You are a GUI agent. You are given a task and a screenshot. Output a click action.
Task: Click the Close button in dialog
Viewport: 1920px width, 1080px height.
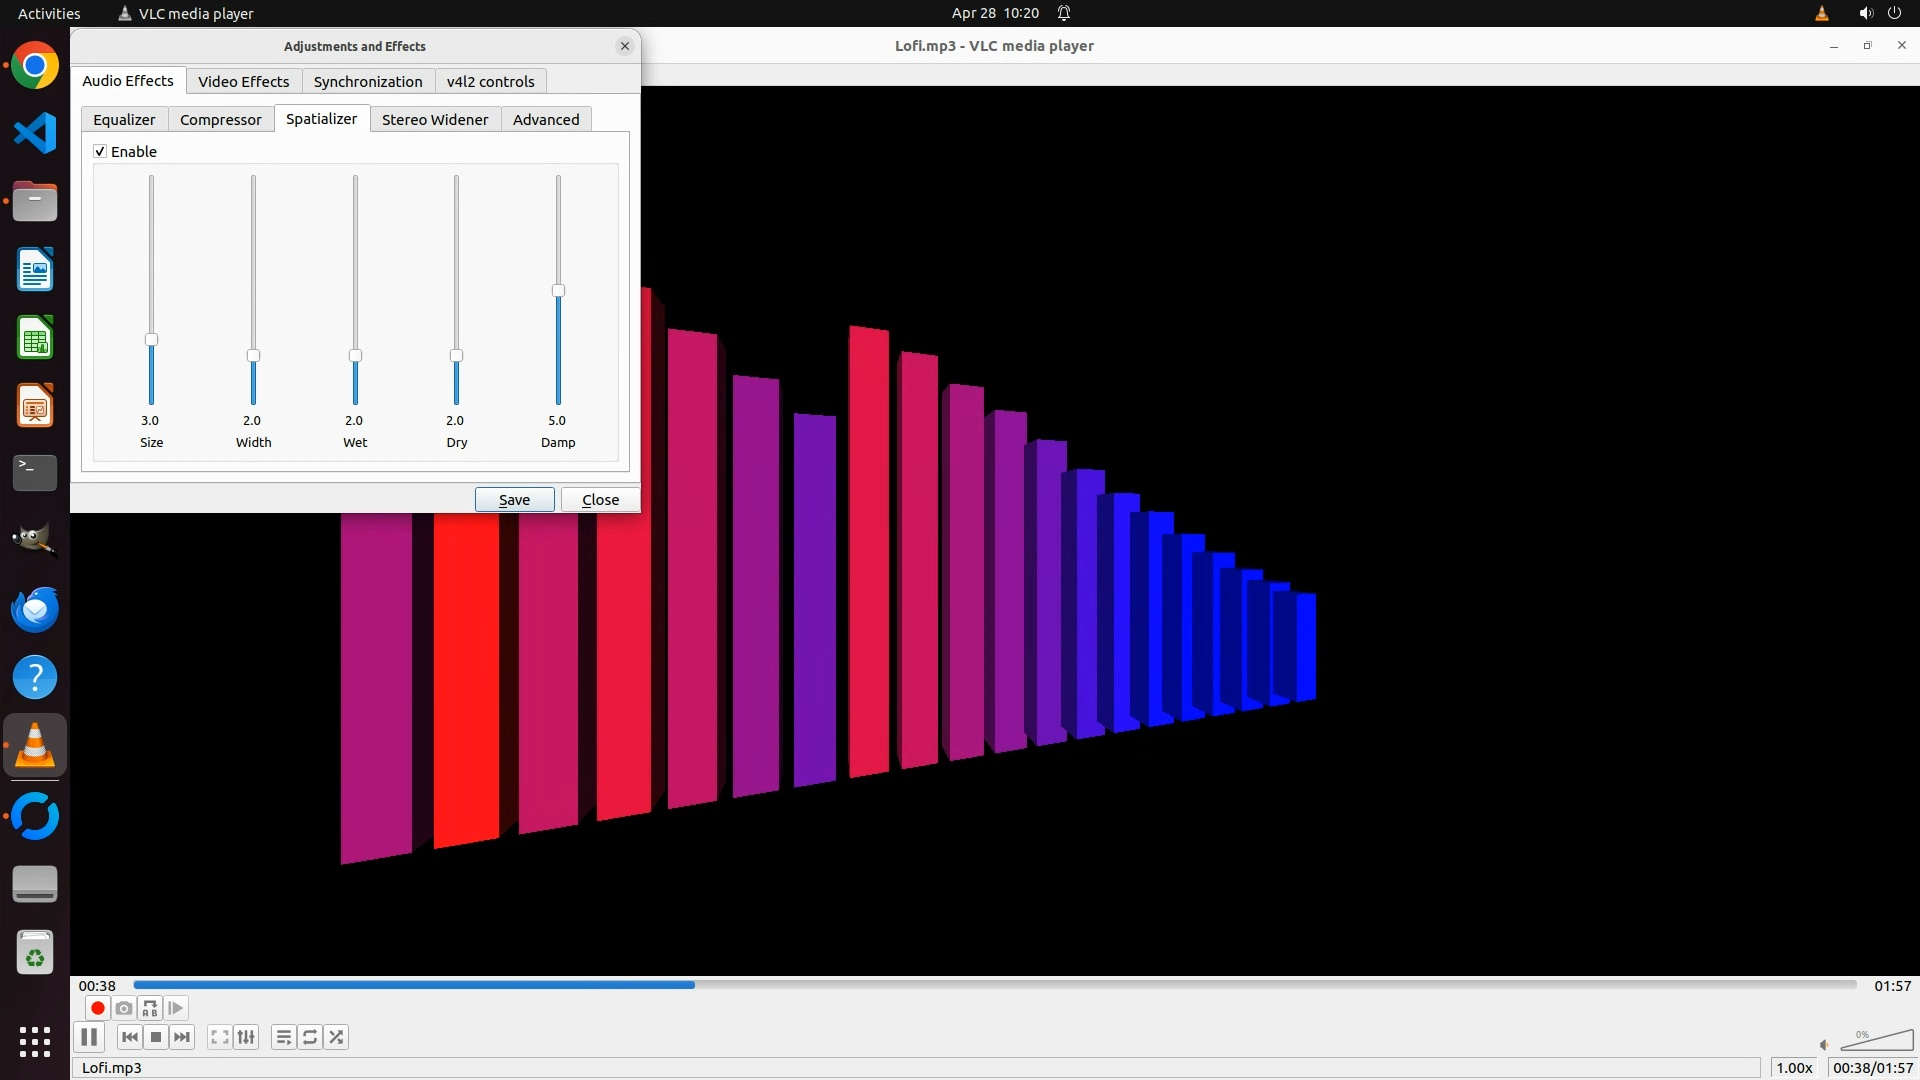coord(600,499)
